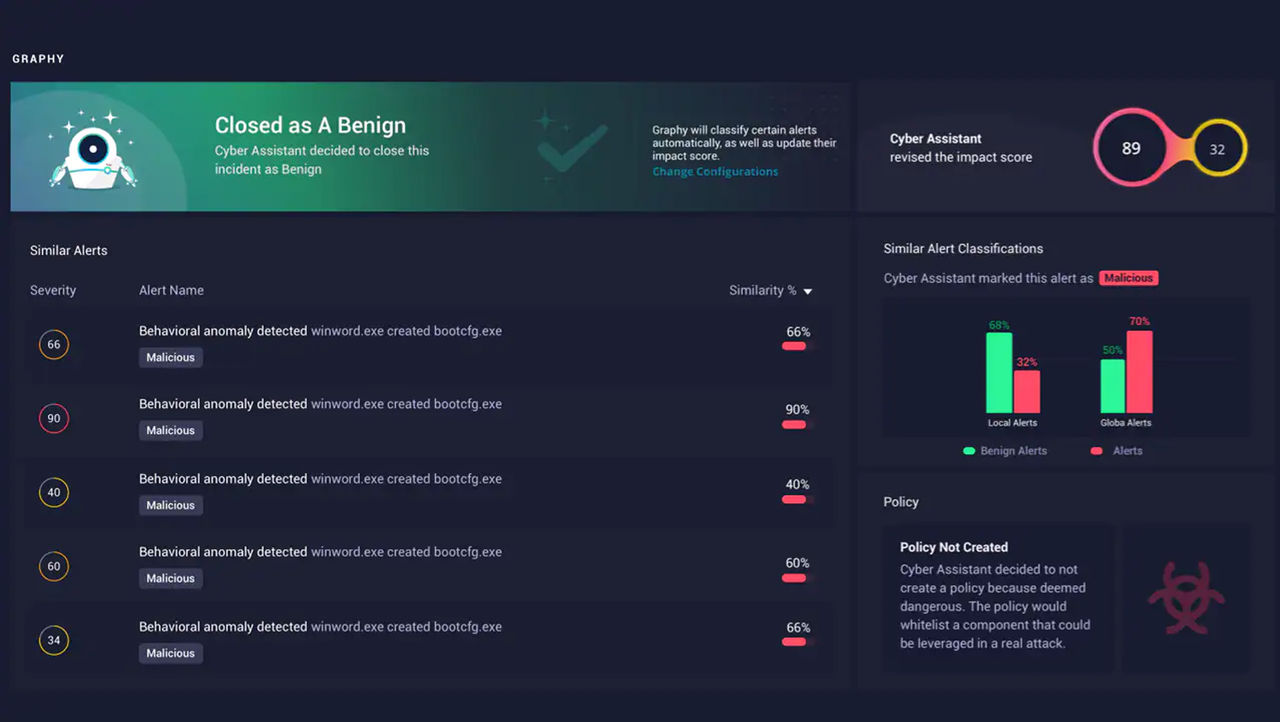The width and height of the screenshot is (1280, 722).
Task: Click the Similar Alert Classifications title
Action: [963, 248]
